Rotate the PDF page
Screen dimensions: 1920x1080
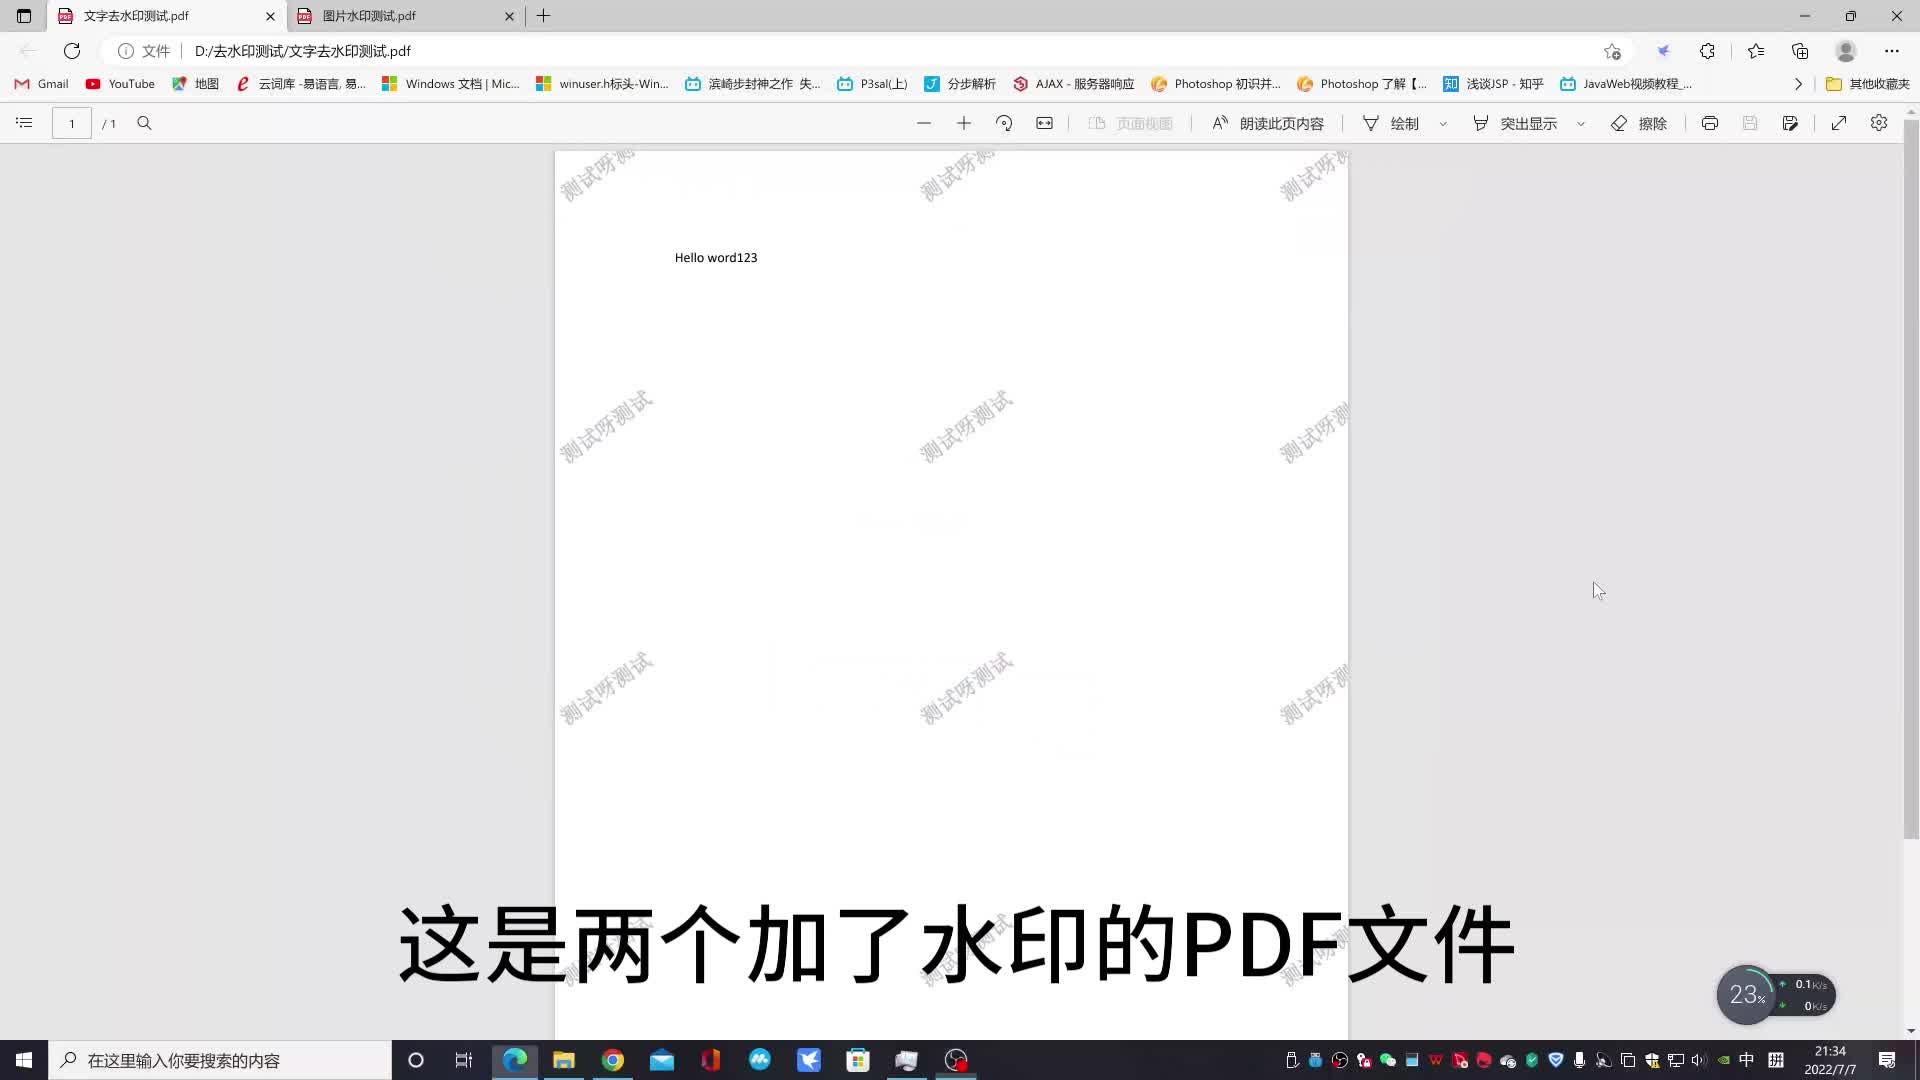1004,123
